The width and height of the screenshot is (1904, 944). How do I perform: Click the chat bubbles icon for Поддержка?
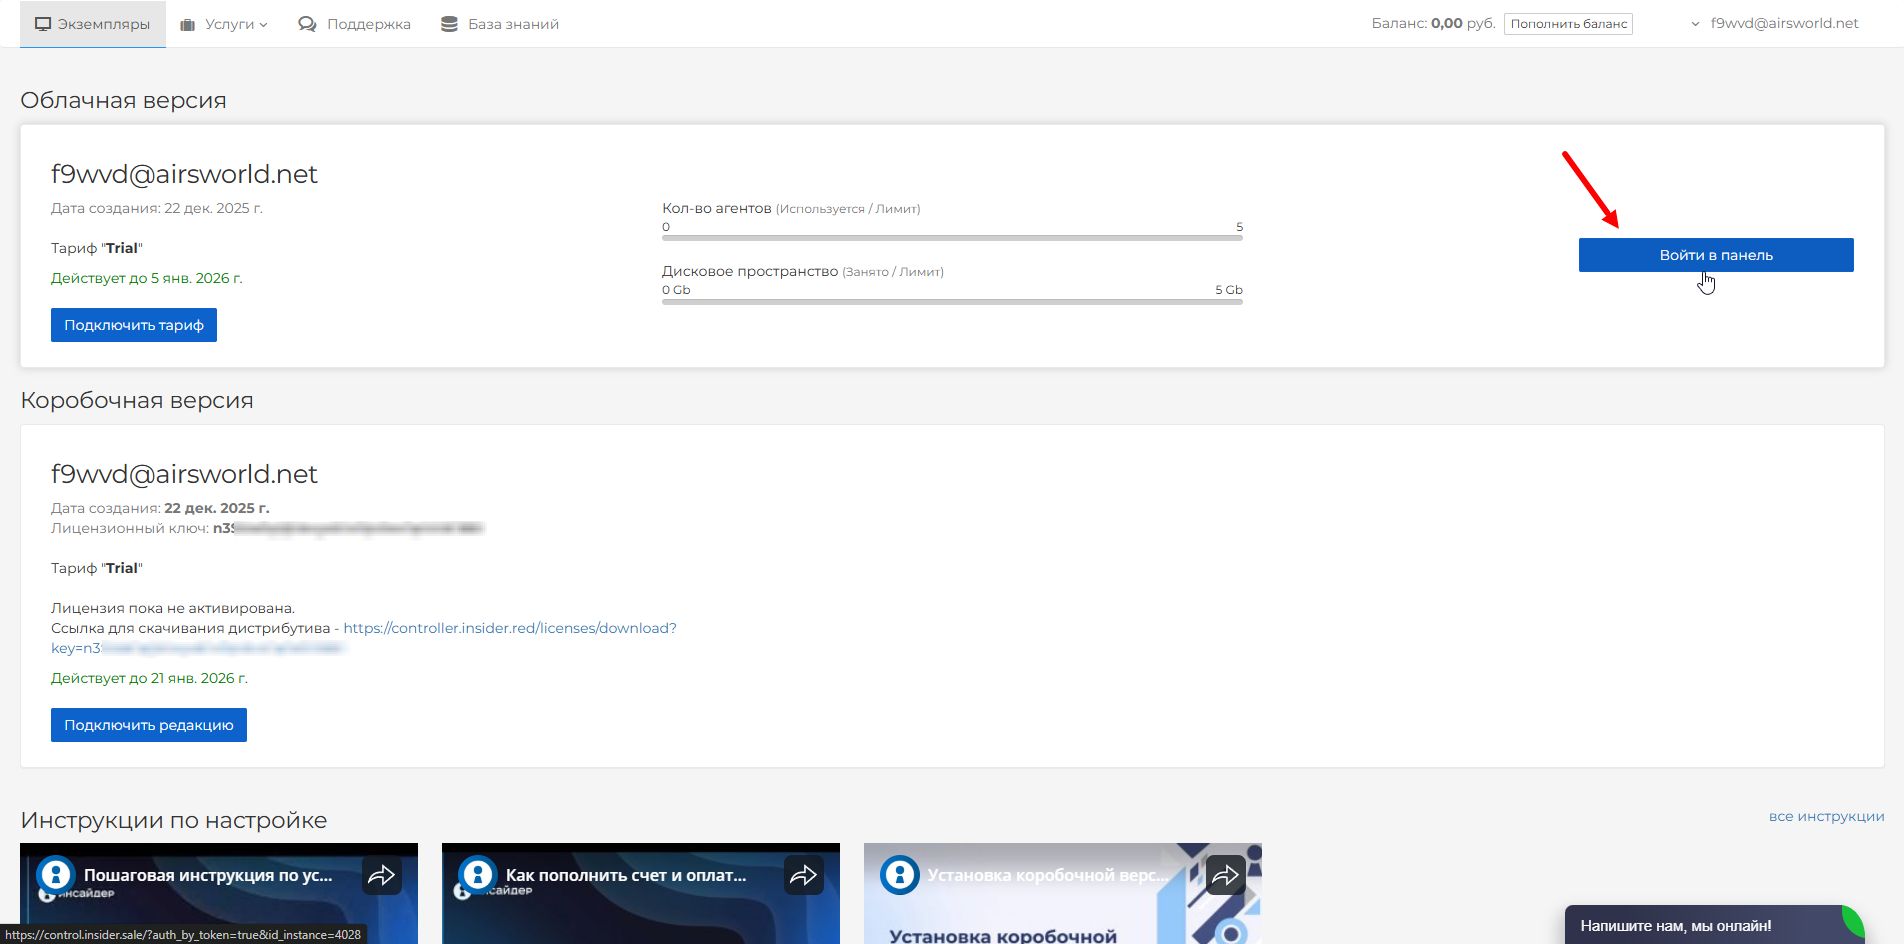[307, 24]
